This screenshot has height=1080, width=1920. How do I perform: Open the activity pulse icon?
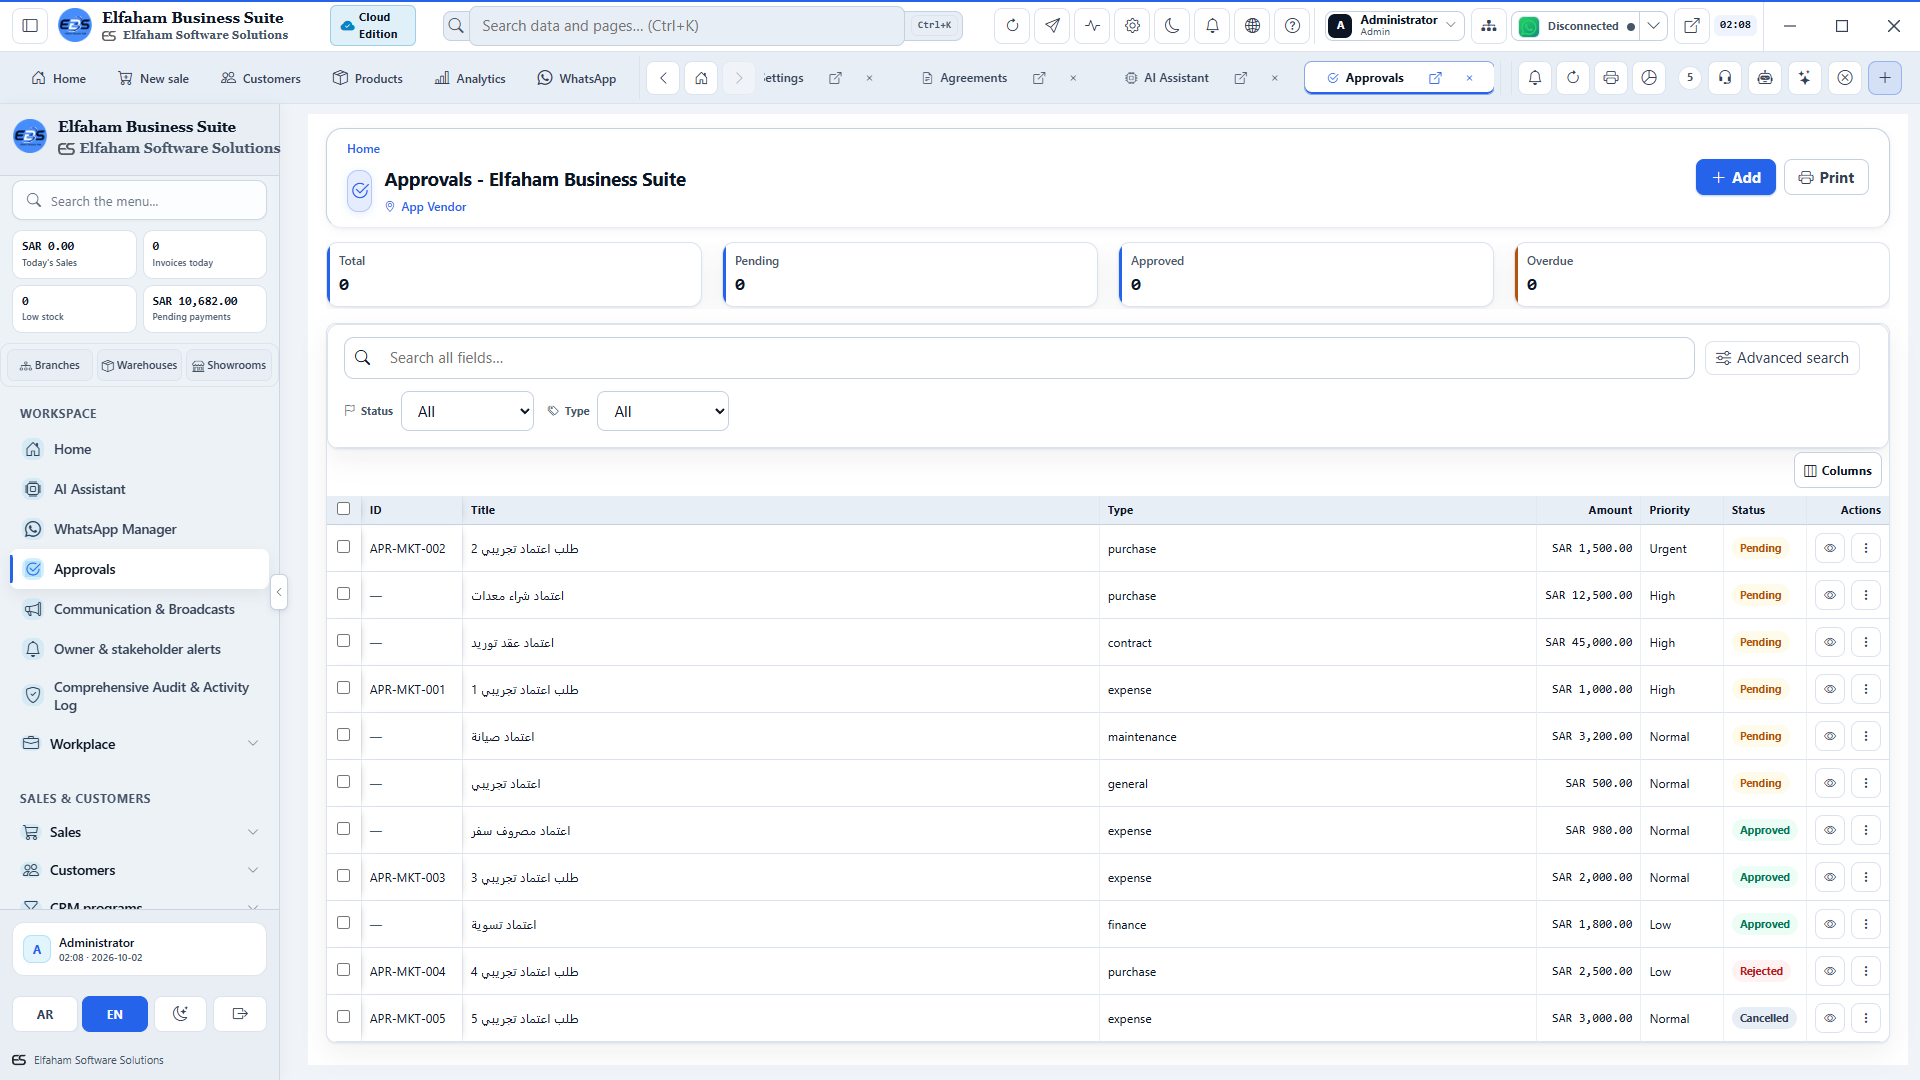click(x=1092, y=26)
